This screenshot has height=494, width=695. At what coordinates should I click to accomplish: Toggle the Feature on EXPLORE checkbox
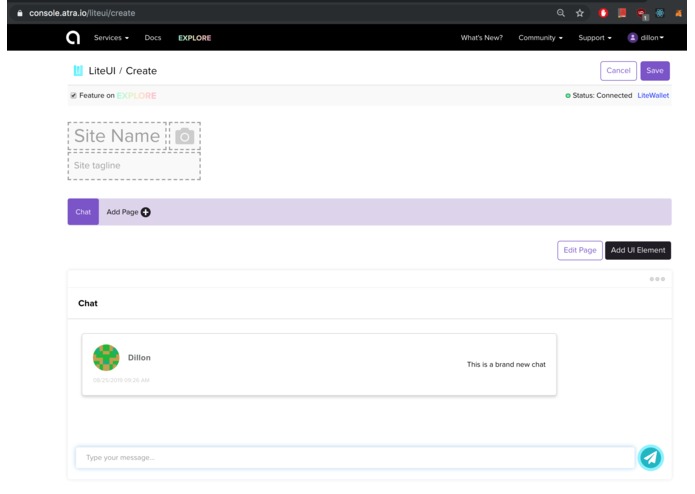pyautogui.click(x=74, y=95)
